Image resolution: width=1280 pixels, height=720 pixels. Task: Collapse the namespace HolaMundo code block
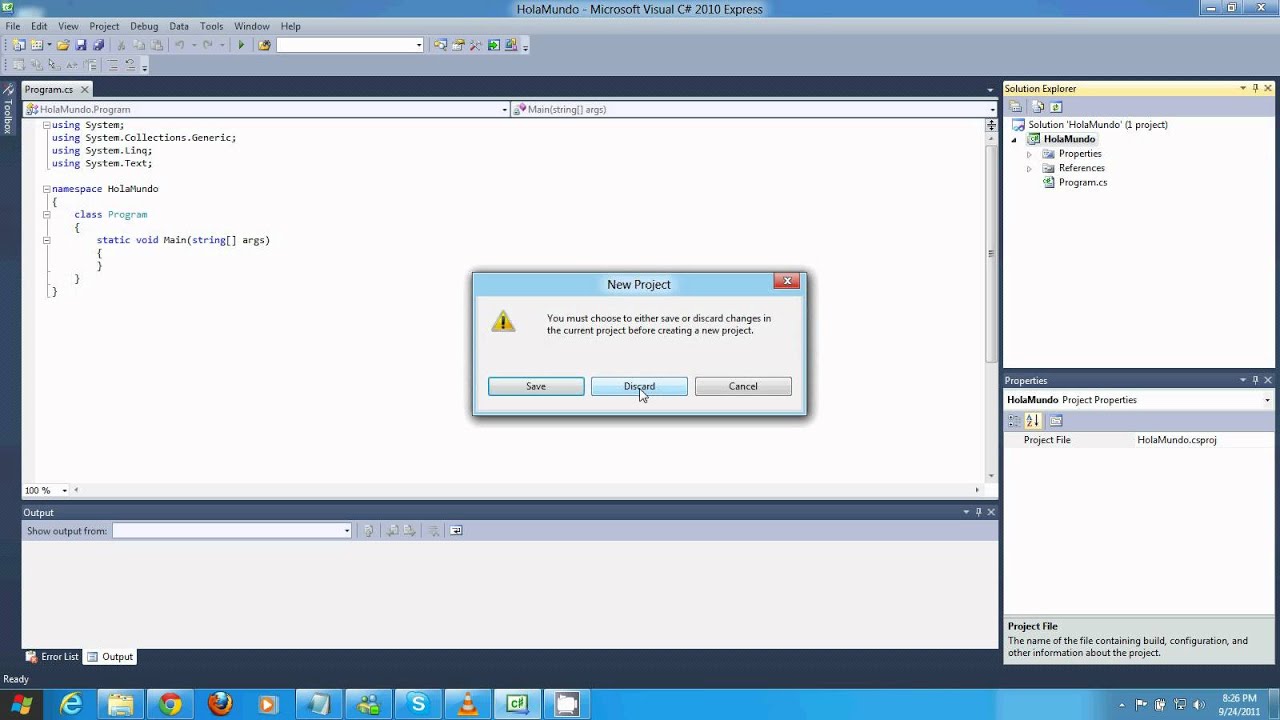[x=46, y=189]
